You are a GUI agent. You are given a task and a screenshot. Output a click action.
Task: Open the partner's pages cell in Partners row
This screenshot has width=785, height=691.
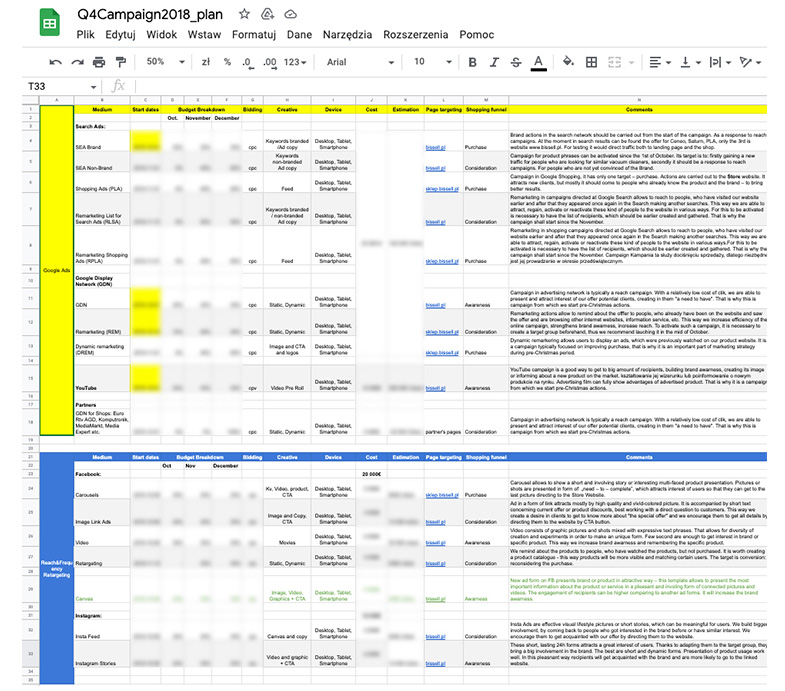click(x=443, y=431)
